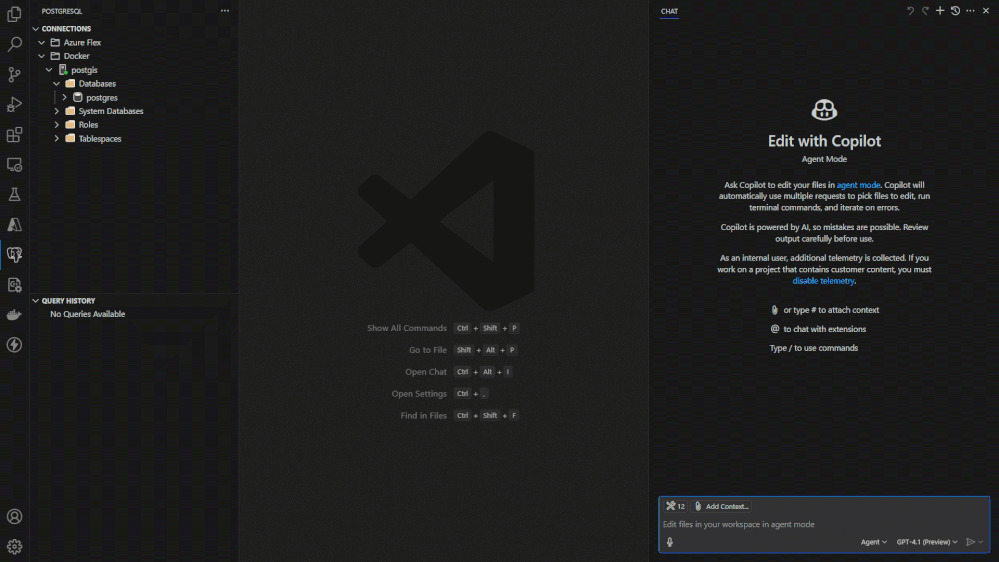Screen dimensions: 999x562
Task: Expand the Roles folder
Action: [x=57, y=125]
